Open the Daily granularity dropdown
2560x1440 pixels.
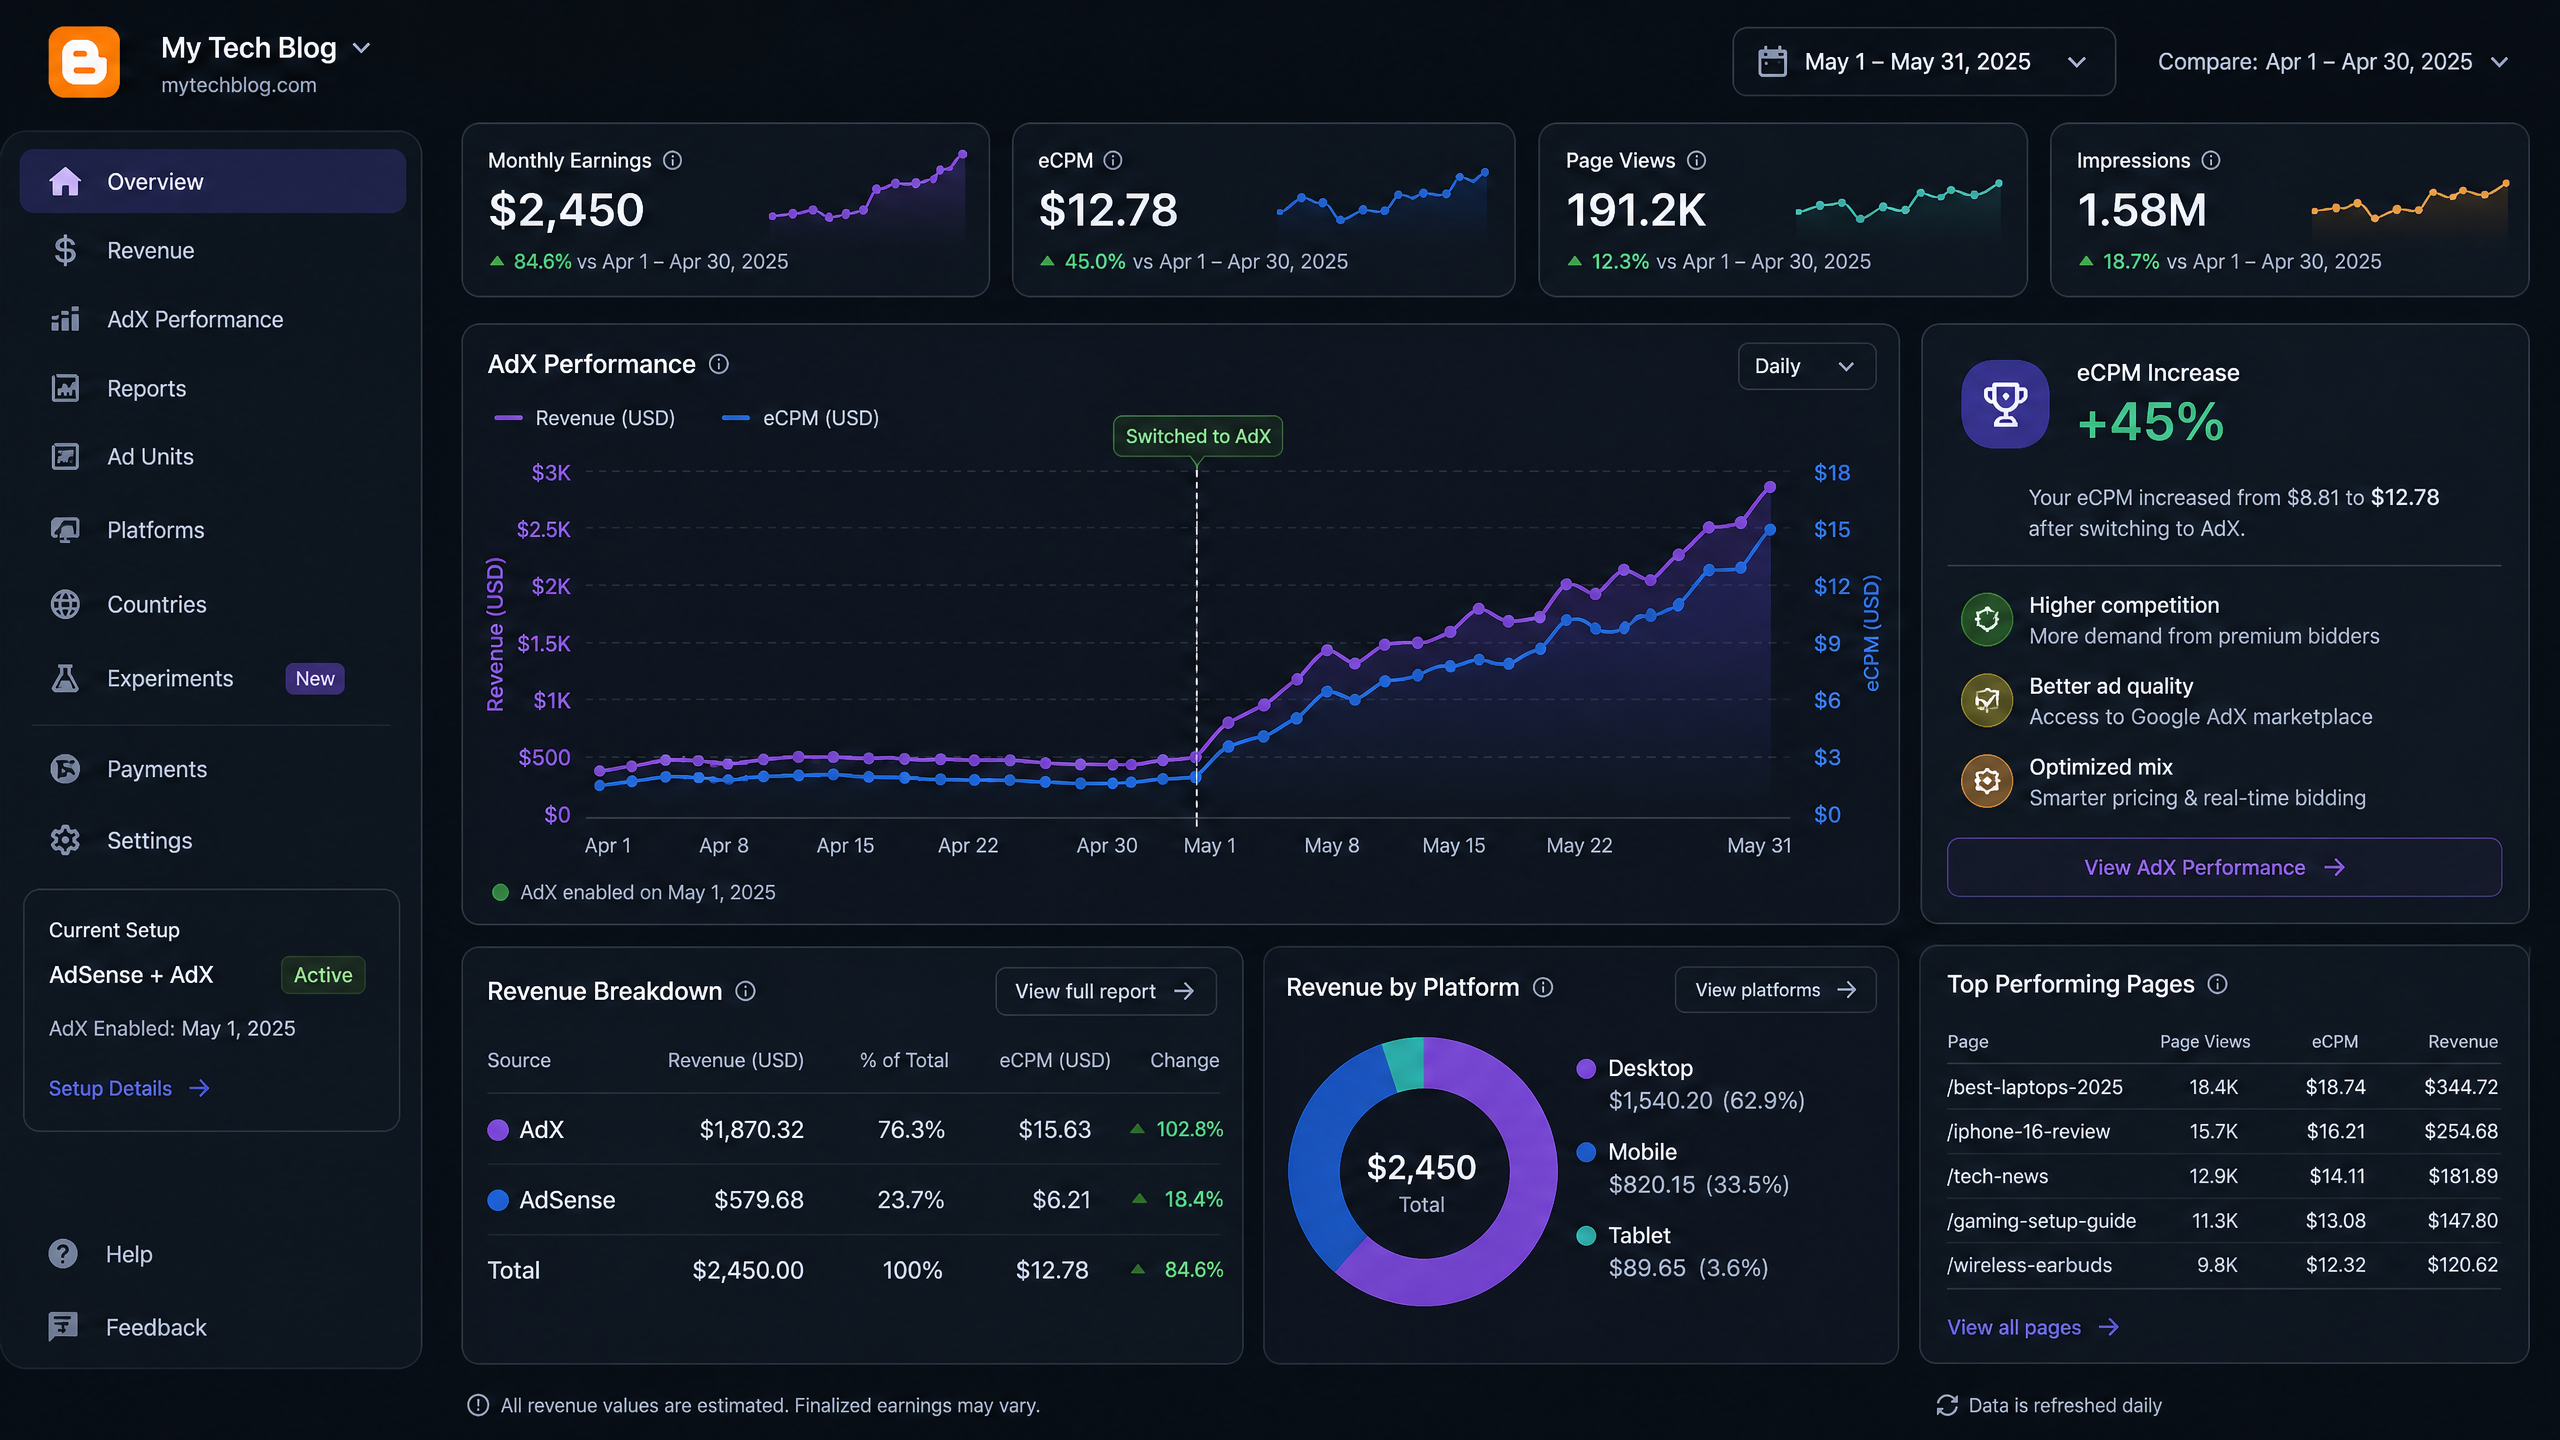pyautogui.click(x=1806, y=366)
